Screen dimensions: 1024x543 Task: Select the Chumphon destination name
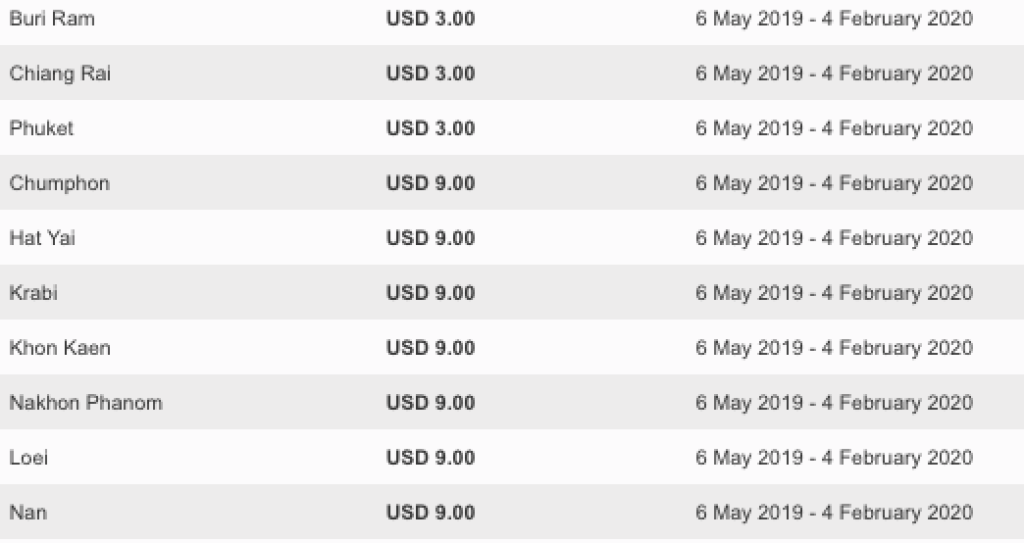(59, 184)
